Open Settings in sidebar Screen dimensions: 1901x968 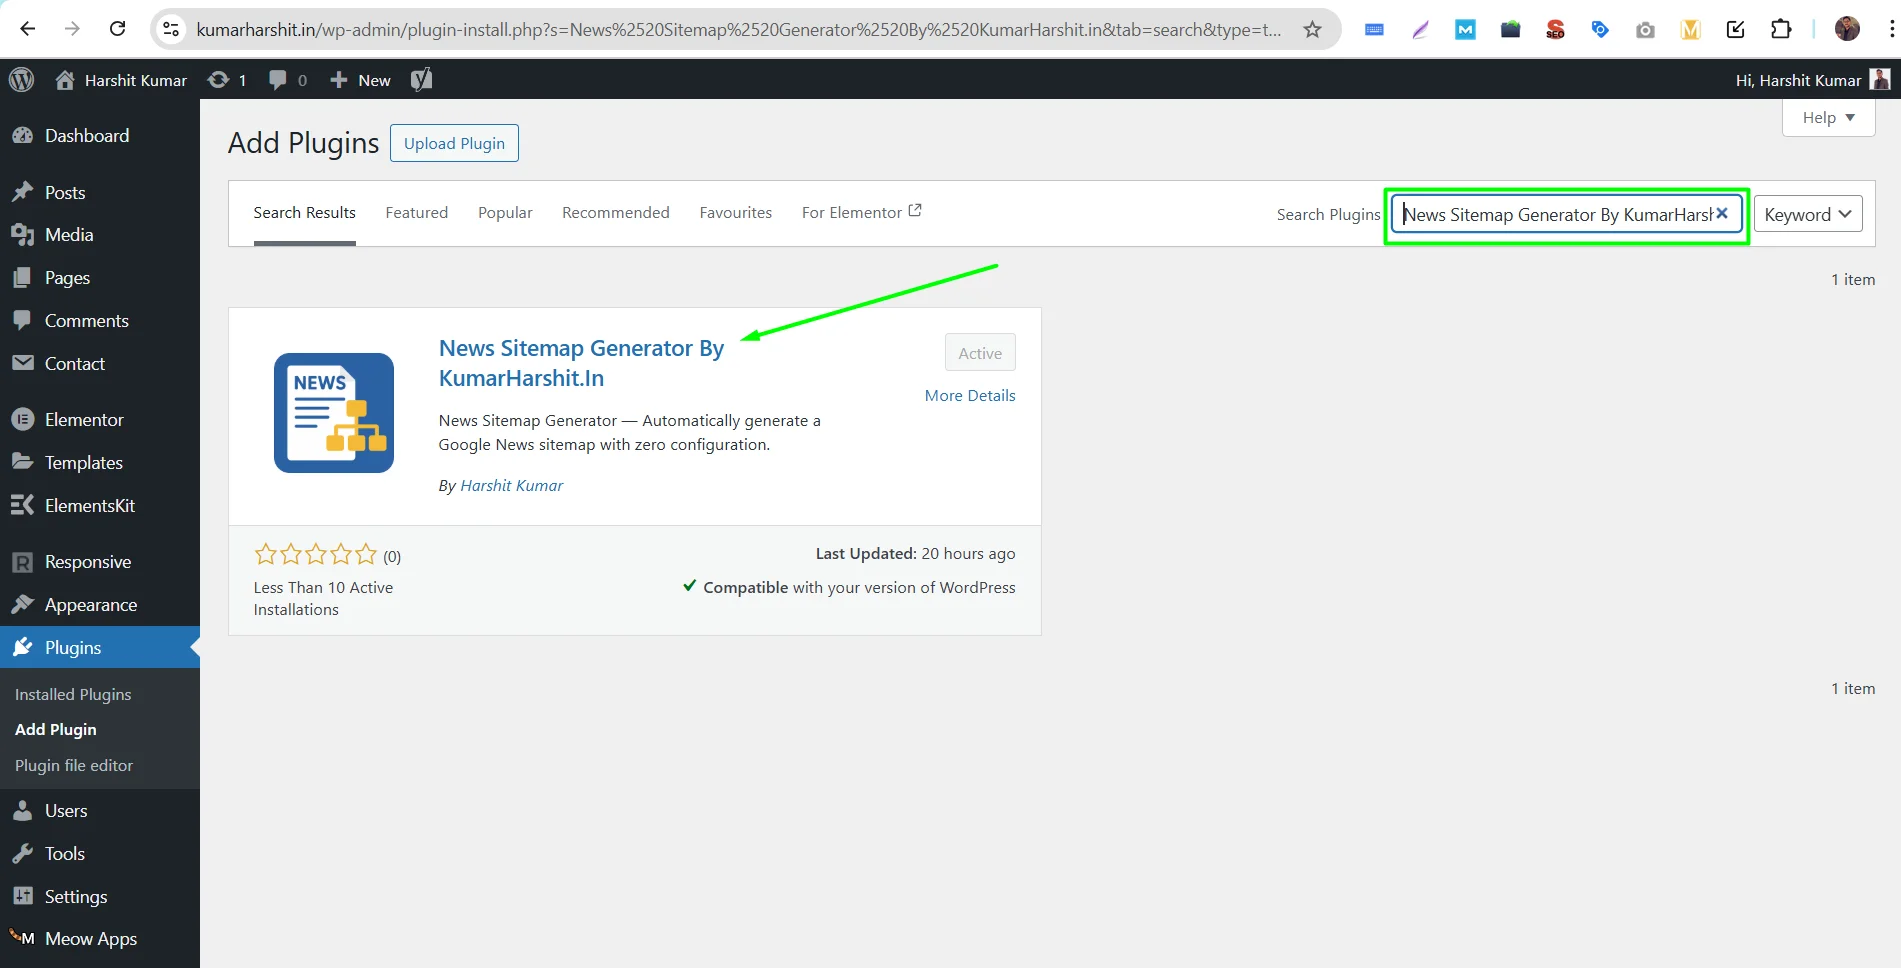pyautogui.click(x=100, y=897)
